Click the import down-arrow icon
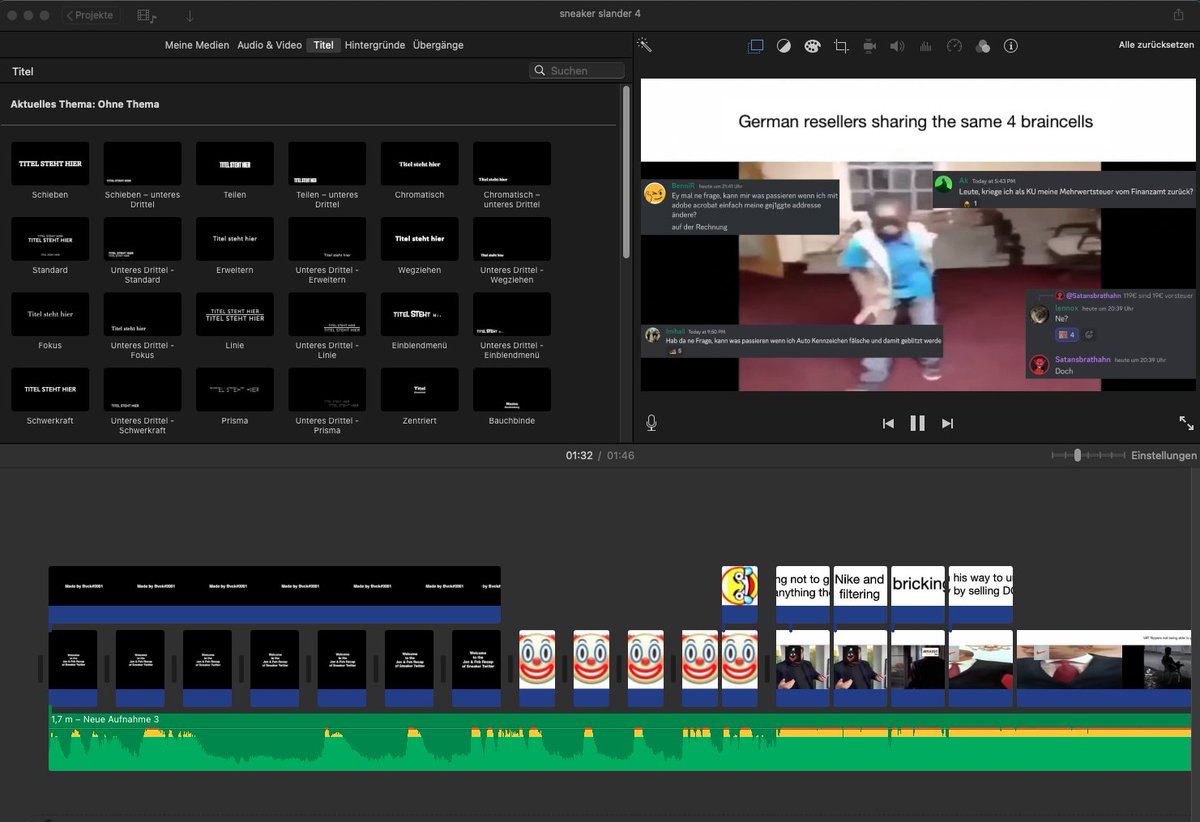 (190, 15)
